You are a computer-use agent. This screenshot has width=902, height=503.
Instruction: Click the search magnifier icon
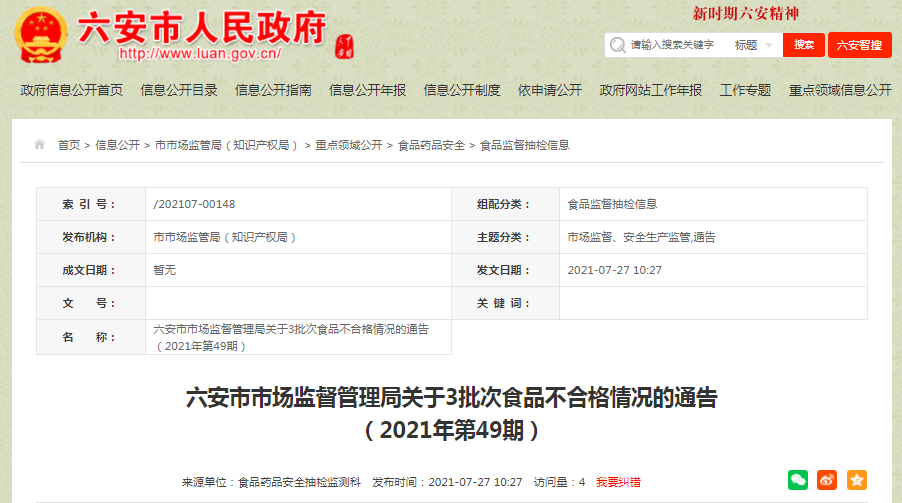(x=617, y=45)
